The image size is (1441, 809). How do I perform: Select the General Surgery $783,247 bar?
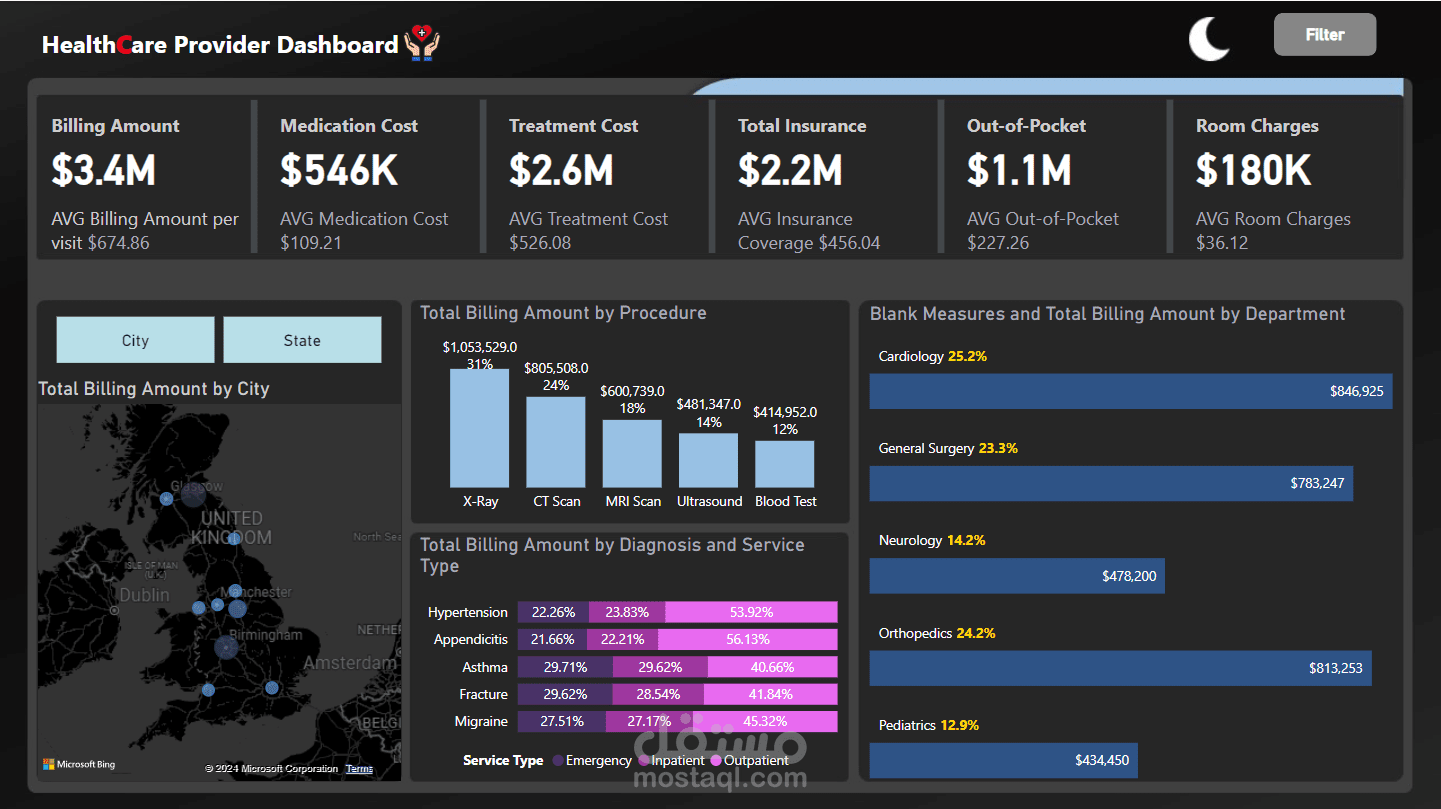coord(1111,483)
